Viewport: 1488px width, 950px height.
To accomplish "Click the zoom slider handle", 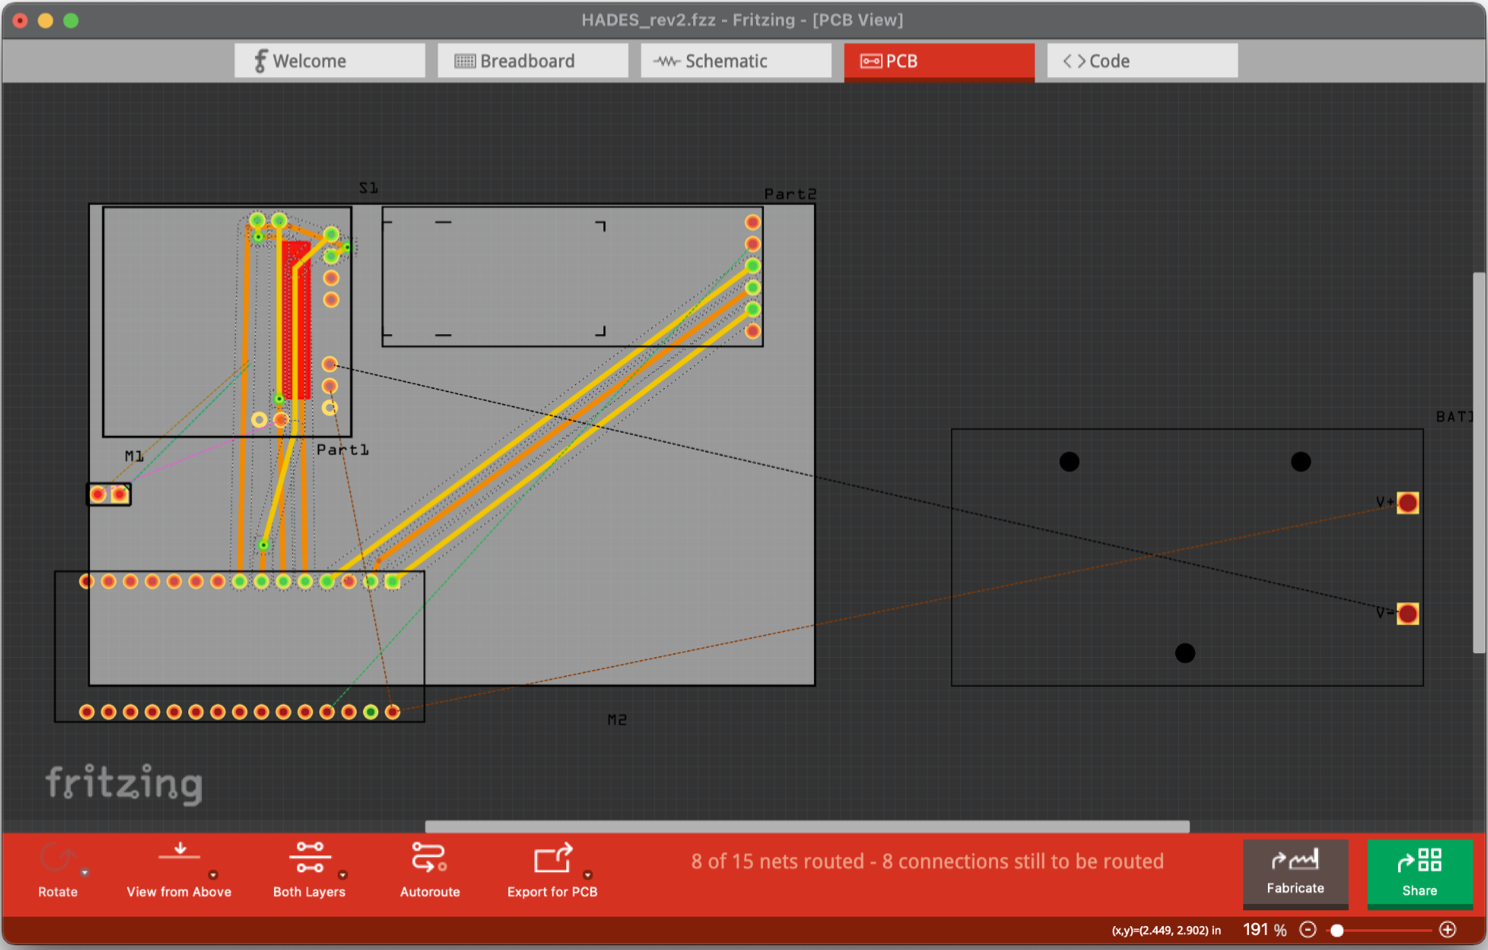I will 1336,930.
